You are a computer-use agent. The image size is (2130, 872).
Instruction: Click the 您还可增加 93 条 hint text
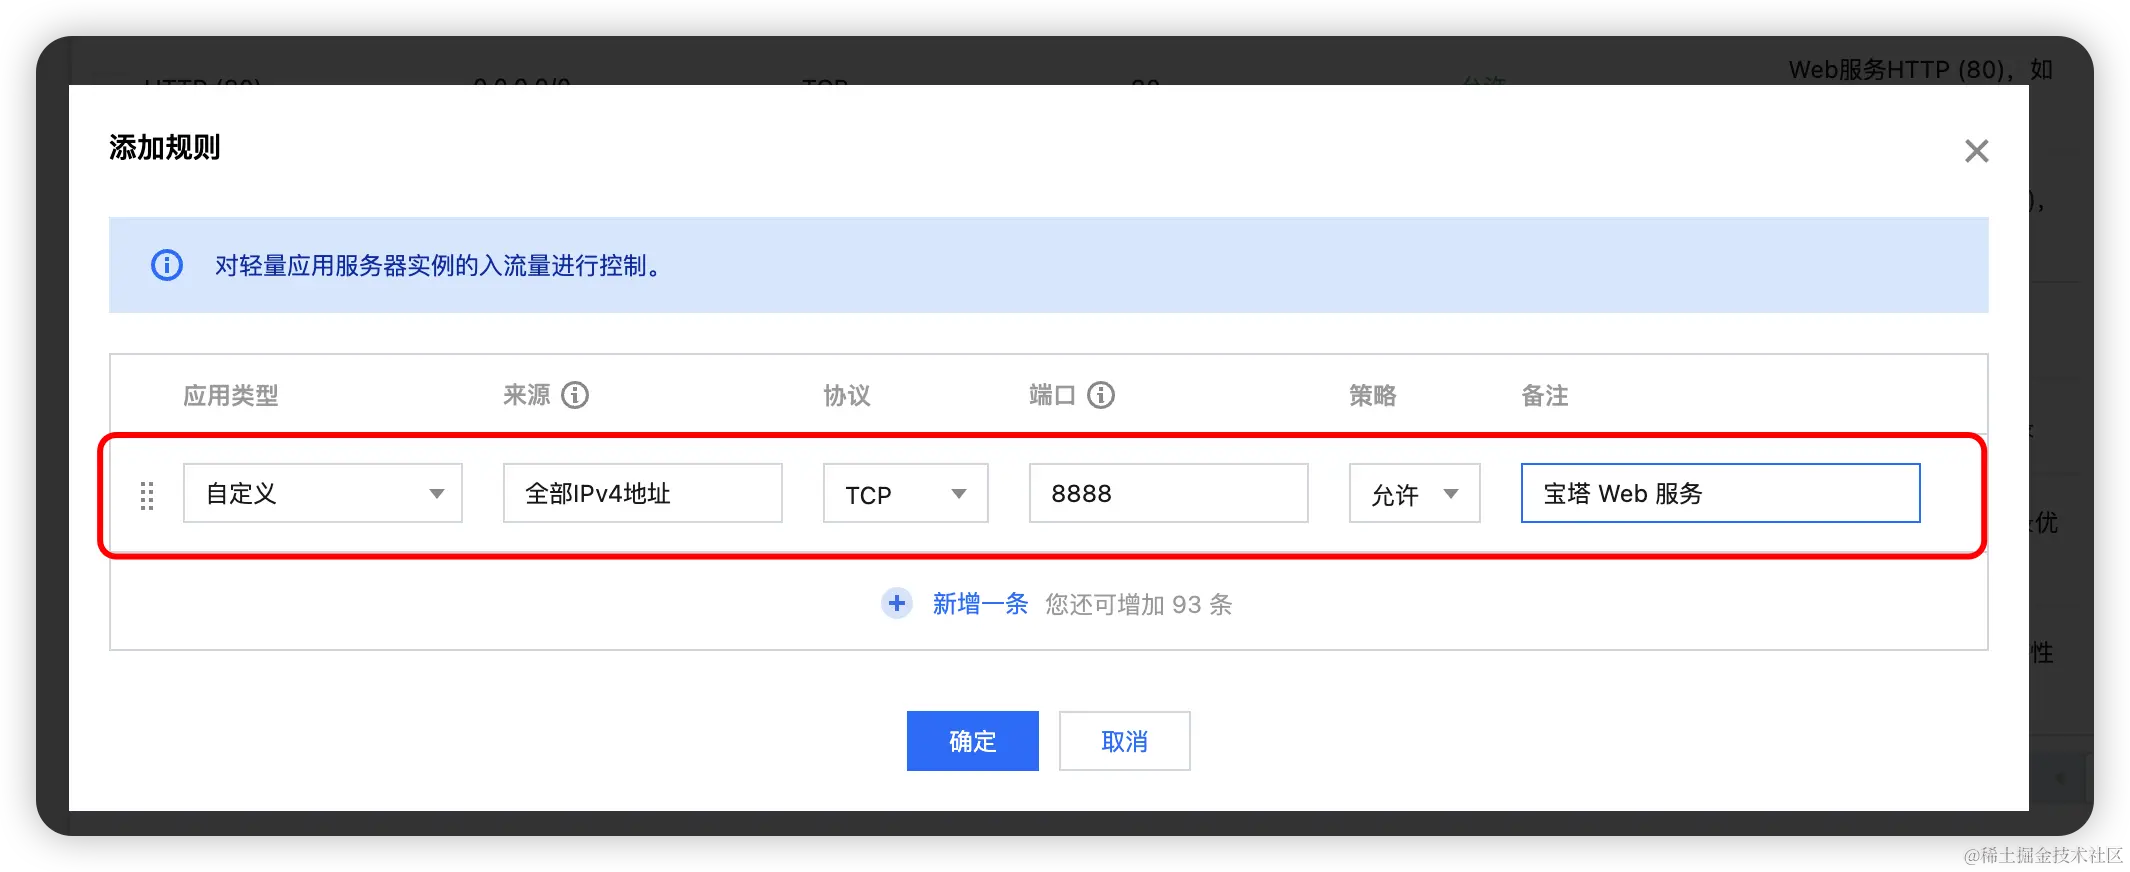1139,604
